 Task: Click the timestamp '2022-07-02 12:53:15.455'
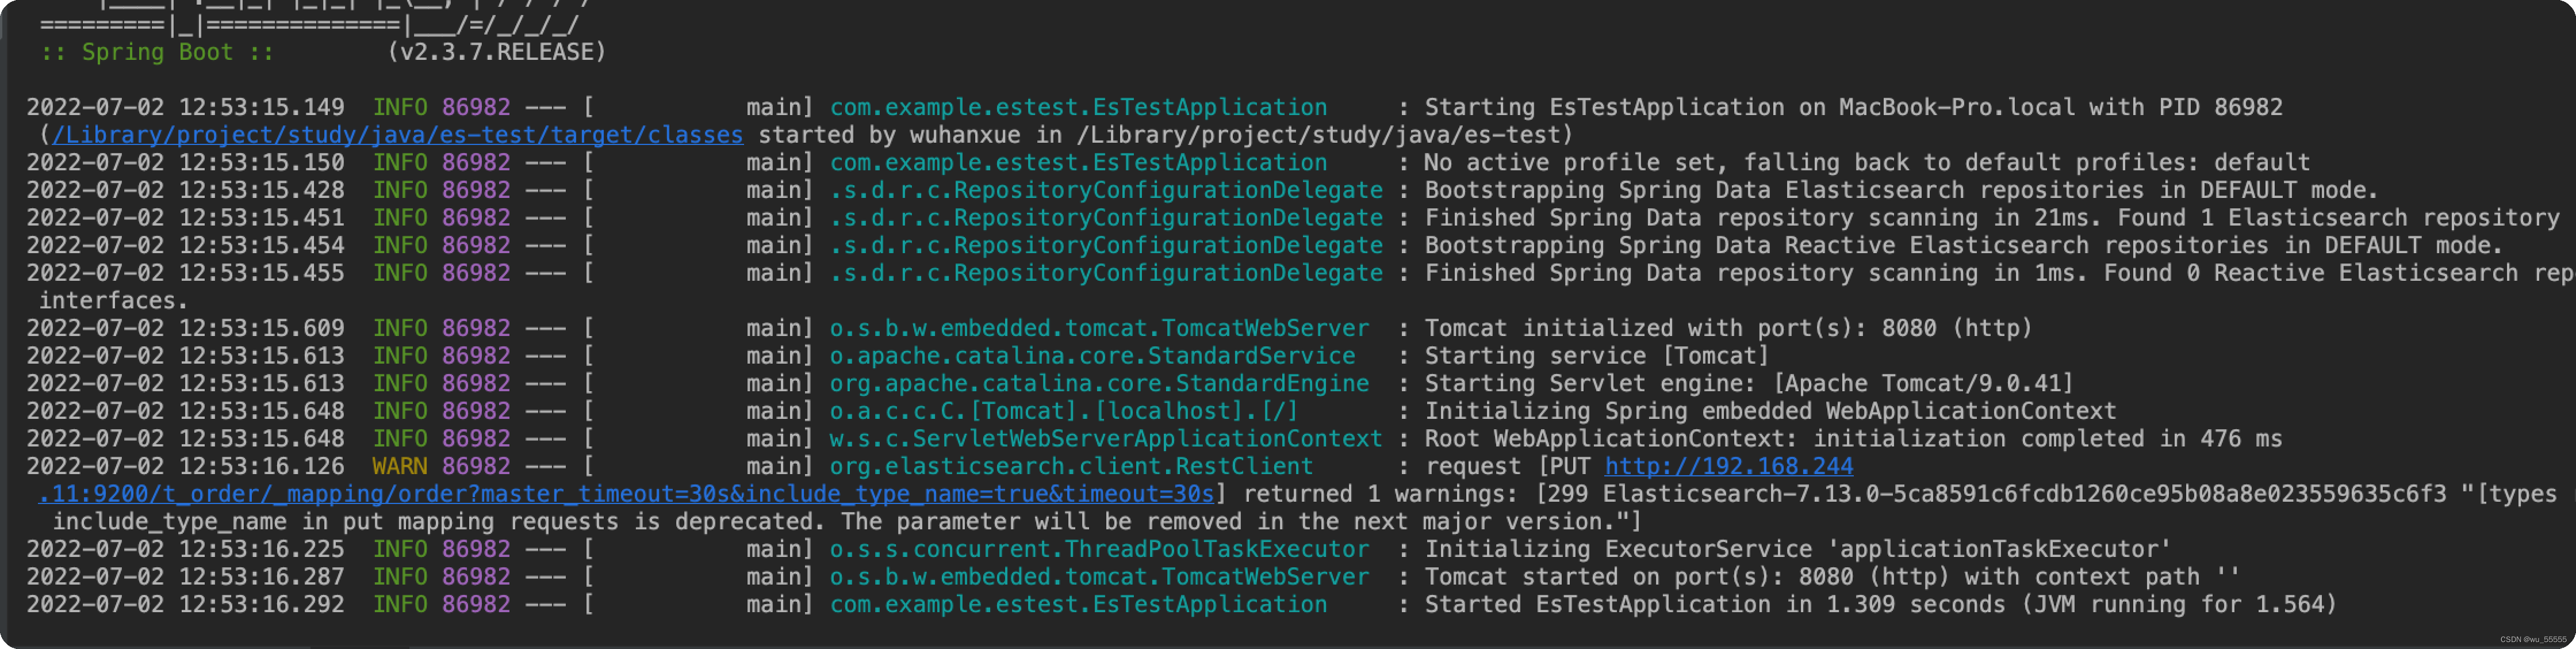[x=185, y=273]
